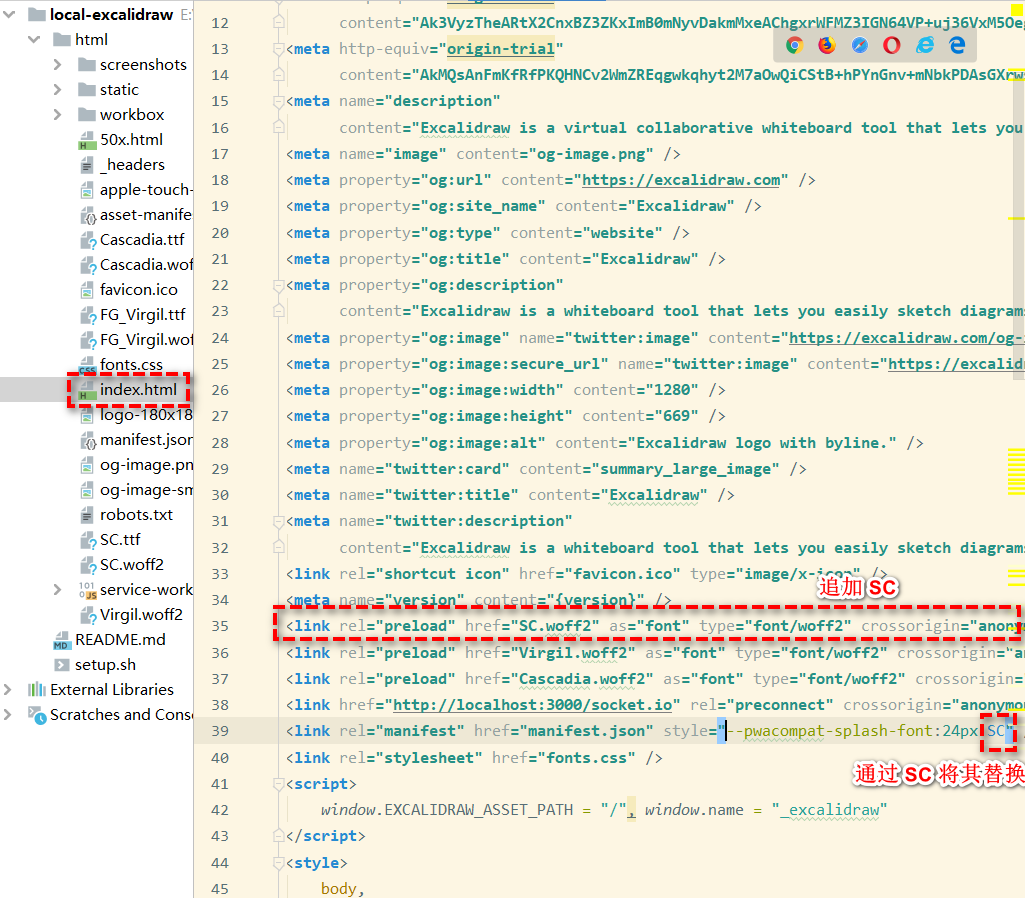Select Cascadia.woff2 font file
The height and width of the screenshot is (898, 1025).
click(x=146, y=265)
